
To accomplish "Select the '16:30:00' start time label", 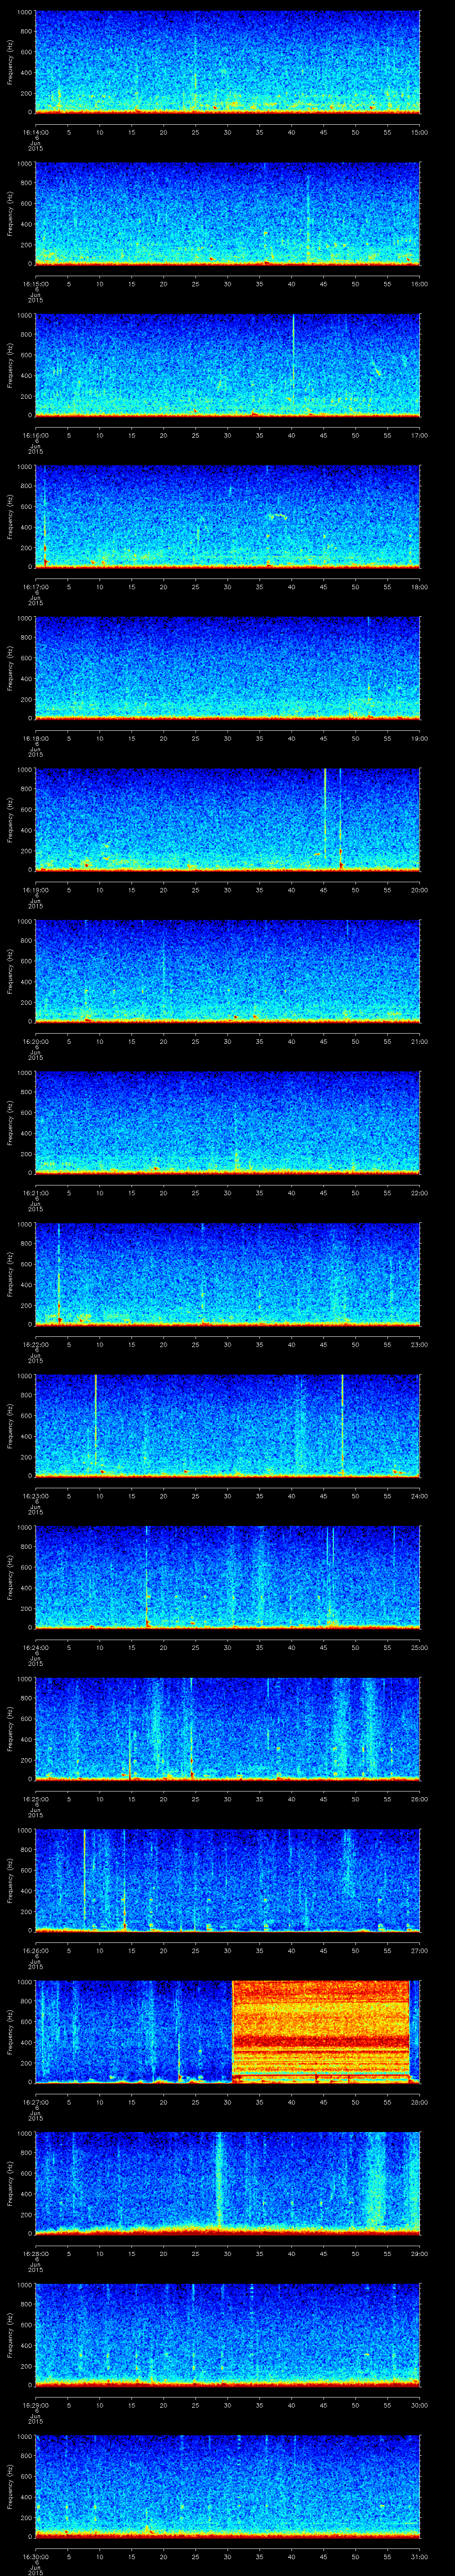I will pos(35,2556).
